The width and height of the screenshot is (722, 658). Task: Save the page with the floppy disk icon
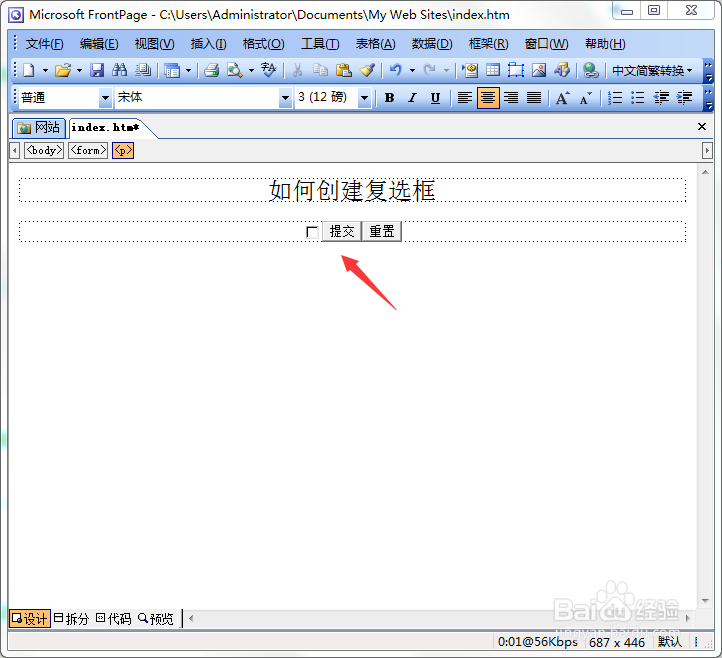tap(97, 70)
